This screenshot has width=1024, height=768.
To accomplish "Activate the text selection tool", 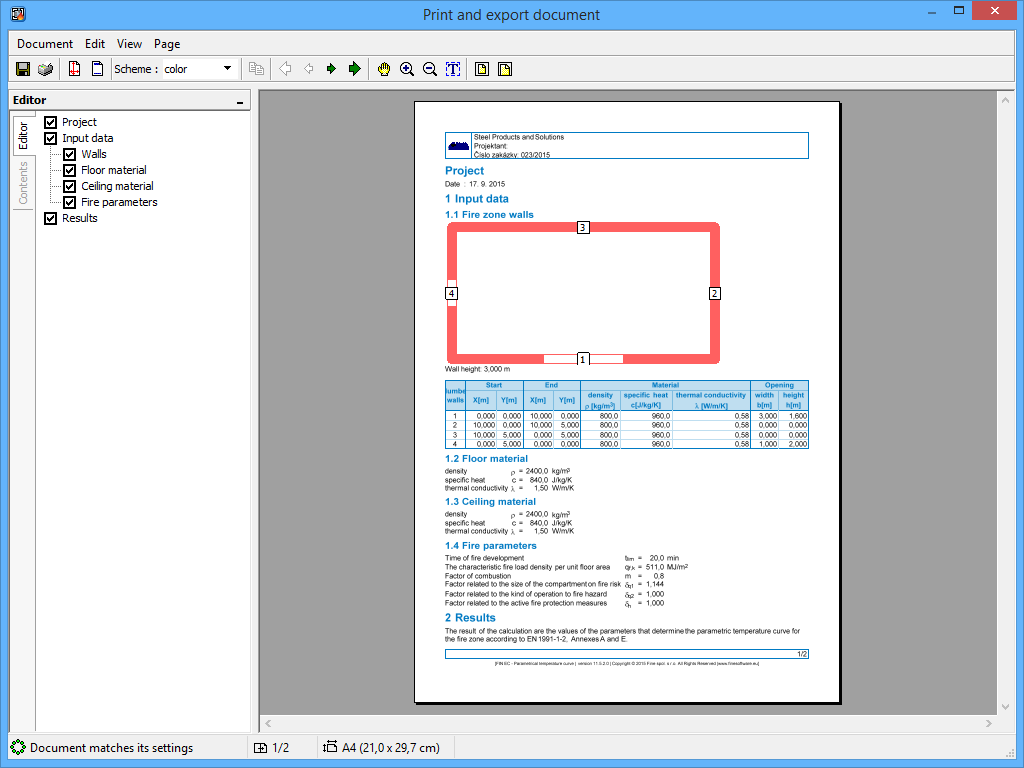I will click(452, 69).
